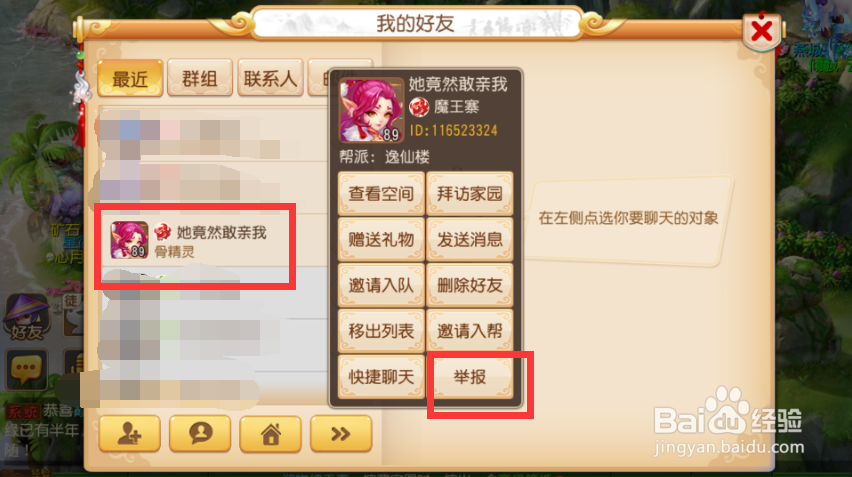Click the home icon button
Screen dimensions: 852x477
(271, 434)
